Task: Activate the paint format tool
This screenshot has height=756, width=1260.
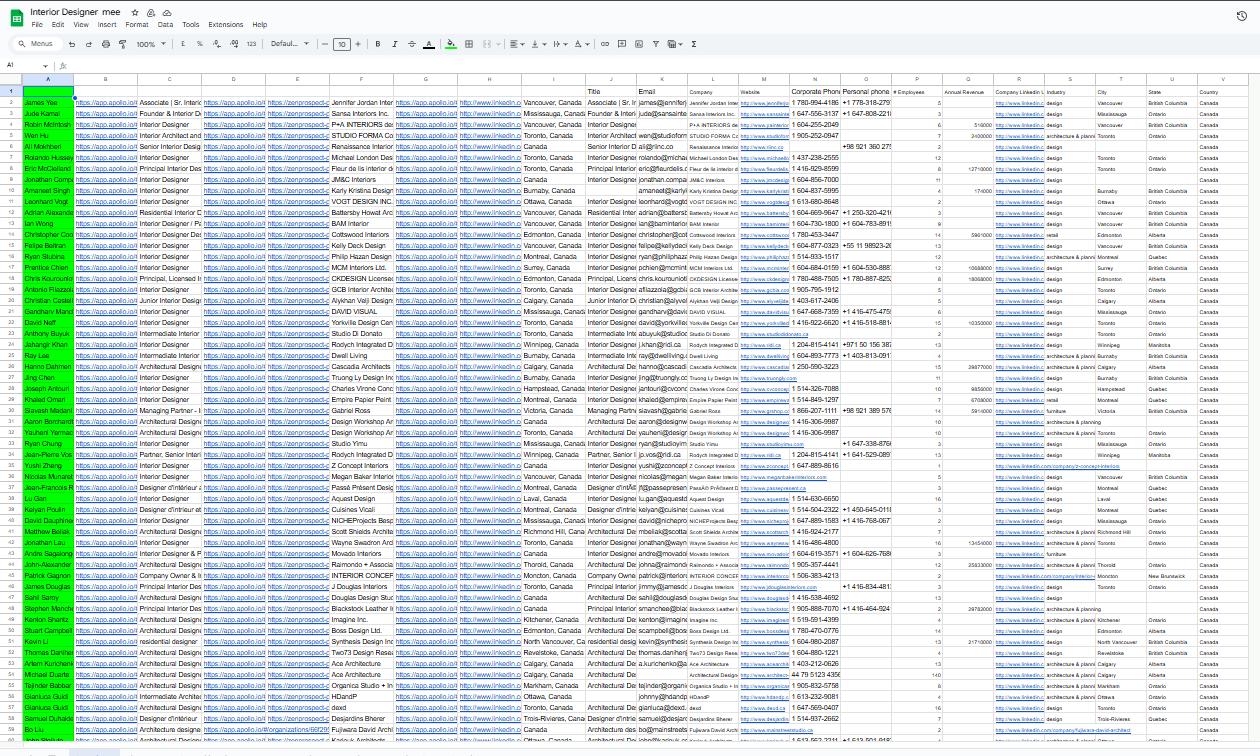Action: pos(122,44)
